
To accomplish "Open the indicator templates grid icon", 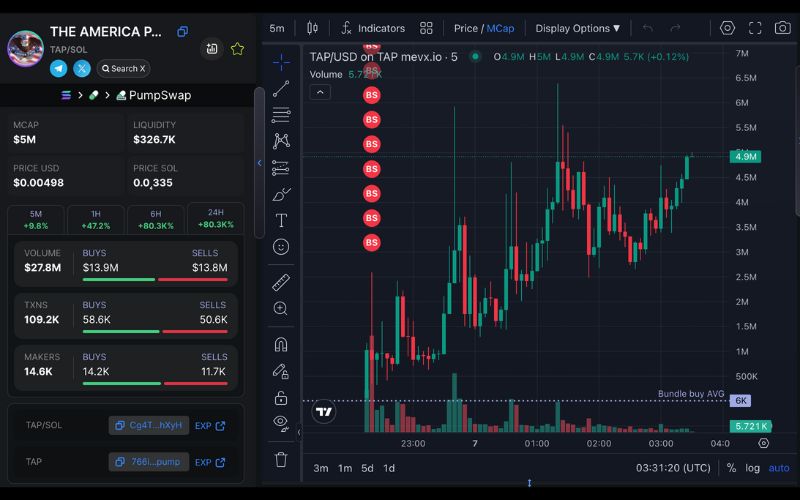I will click(x=426, y=28).
